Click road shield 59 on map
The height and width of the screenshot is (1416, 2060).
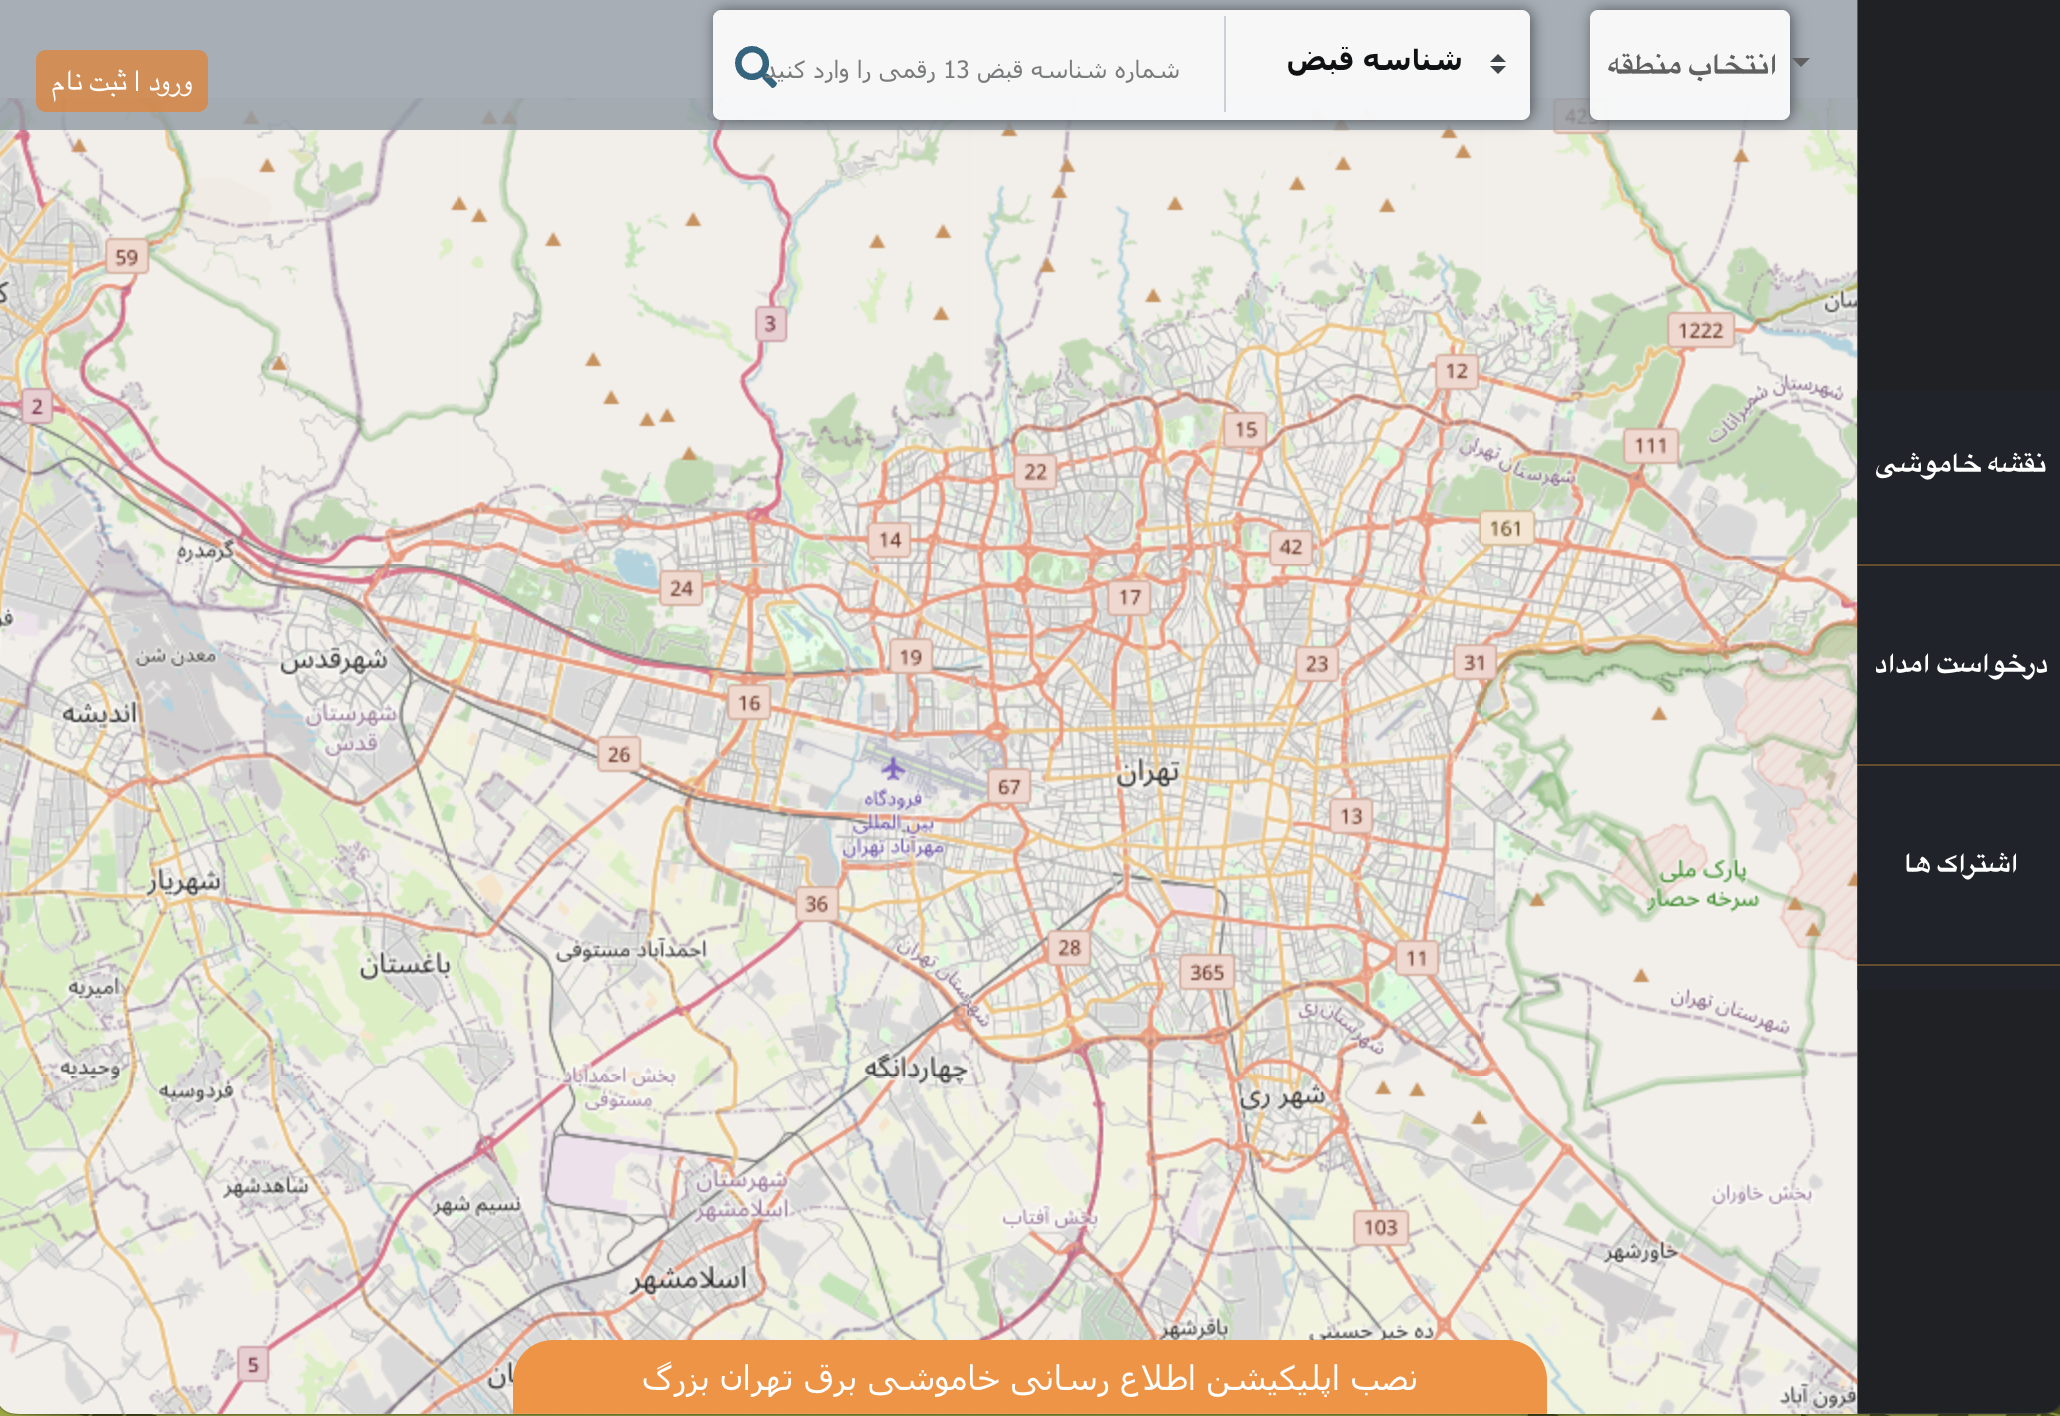tap(127, 257)
